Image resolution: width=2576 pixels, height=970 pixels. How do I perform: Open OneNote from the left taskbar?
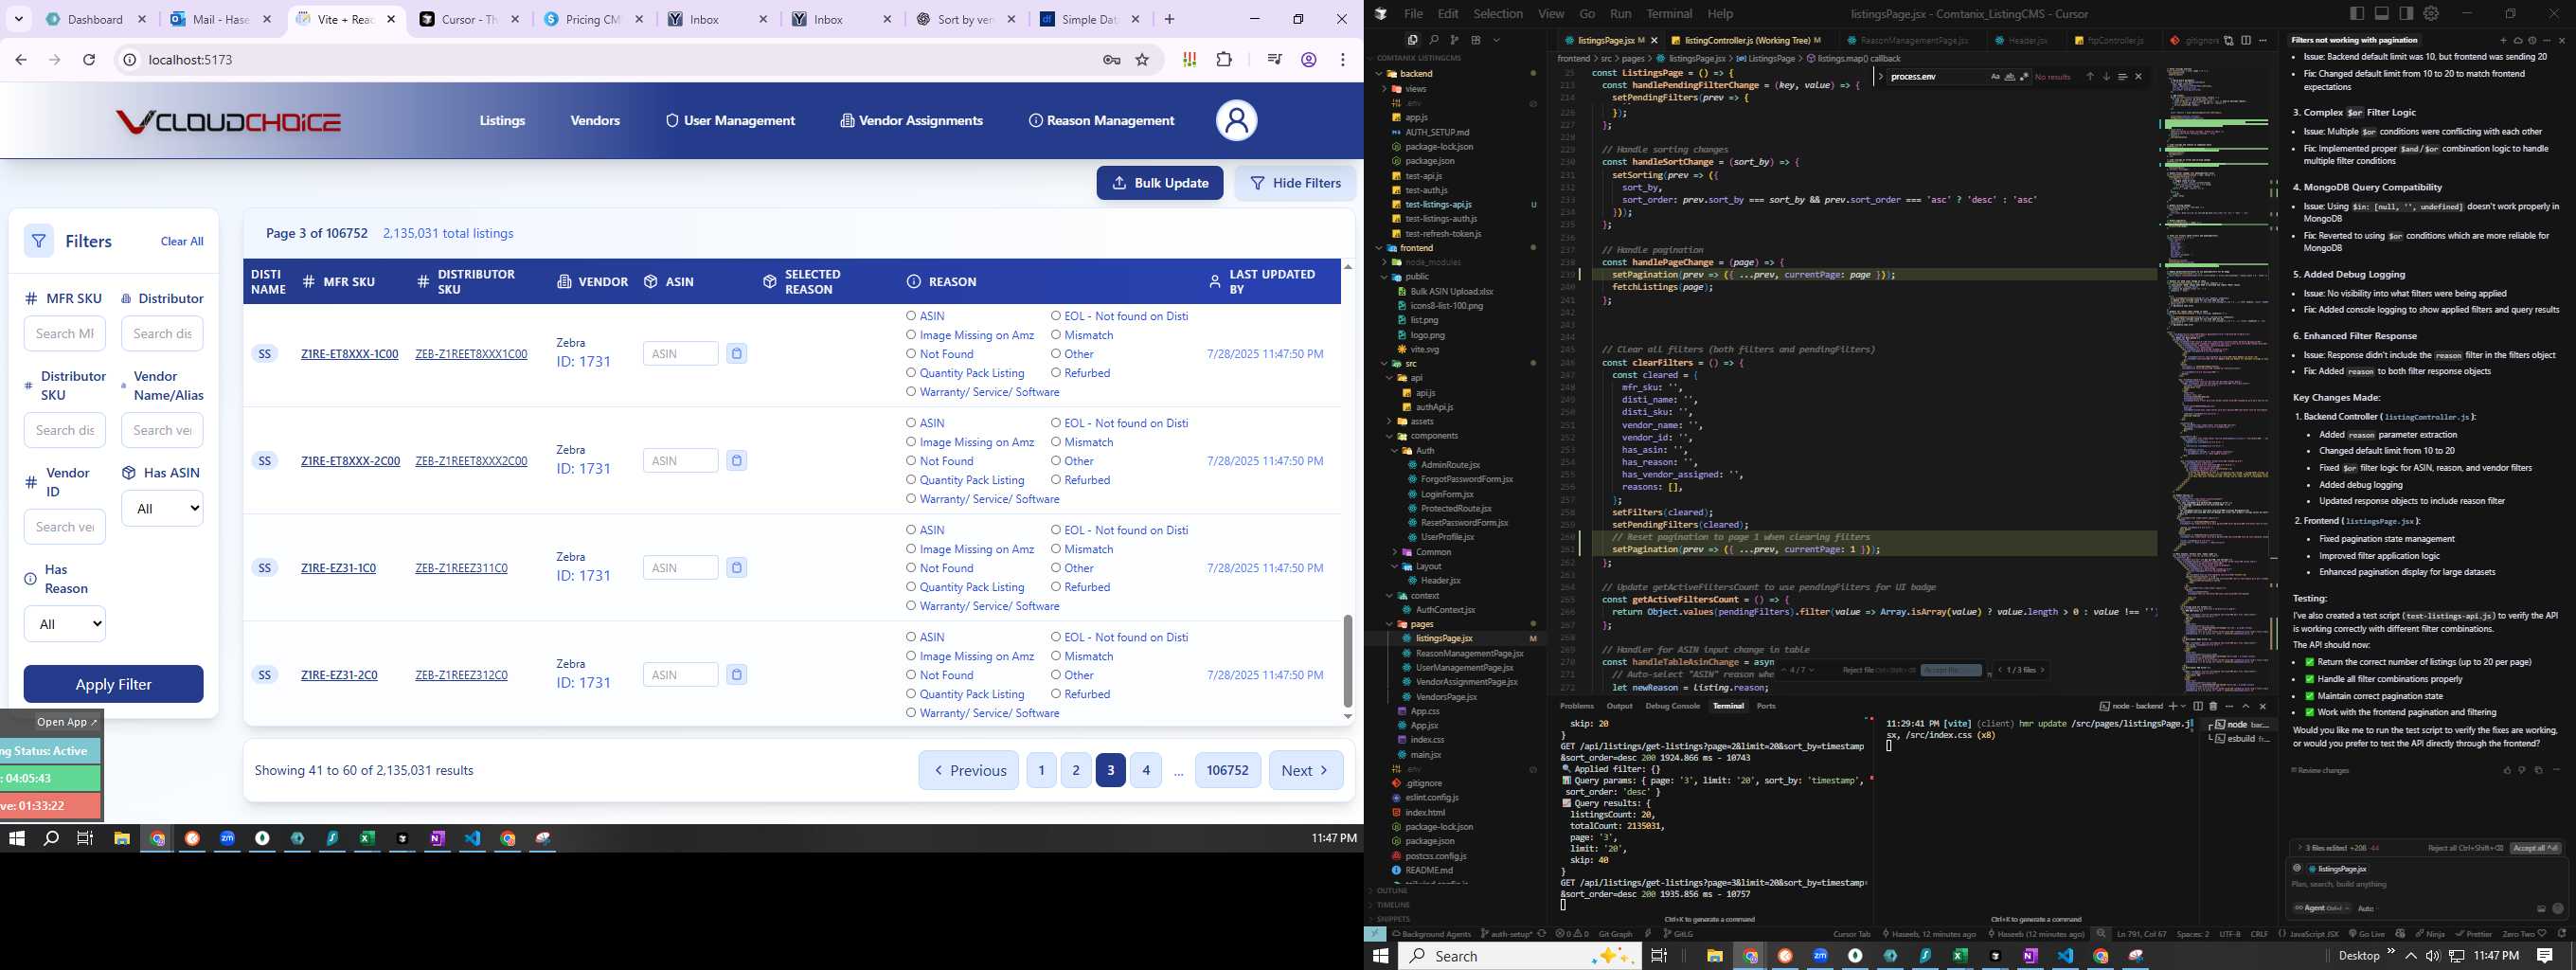(437, 838)
